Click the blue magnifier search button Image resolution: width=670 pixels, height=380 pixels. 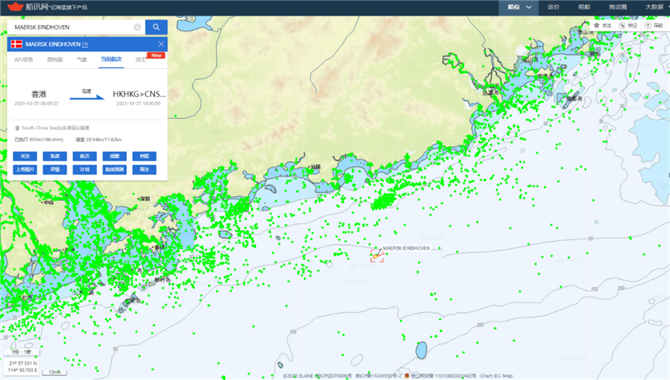pos(156,27)
